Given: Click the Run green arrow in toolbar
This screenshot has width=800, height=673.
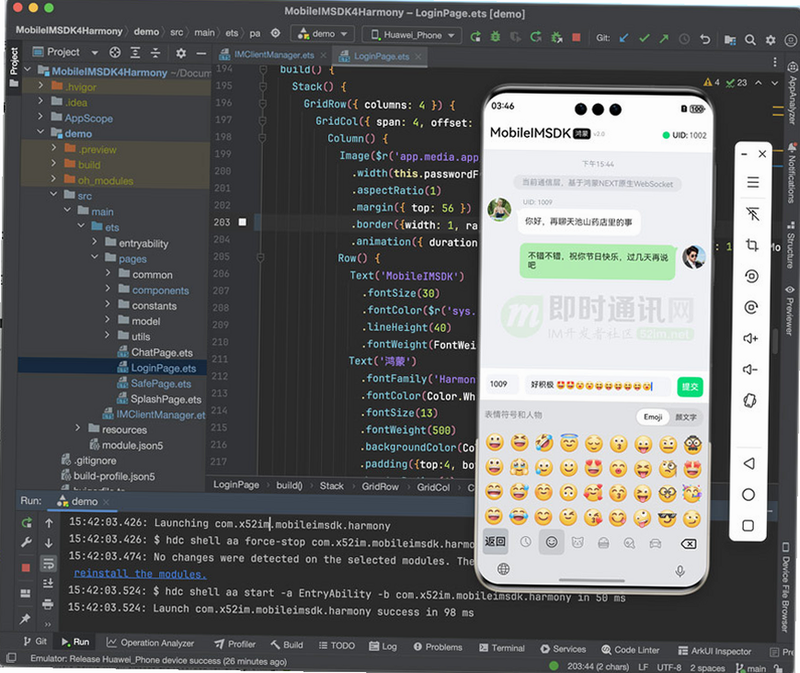Looking at the screenshot, I should [x=475, y=36].
